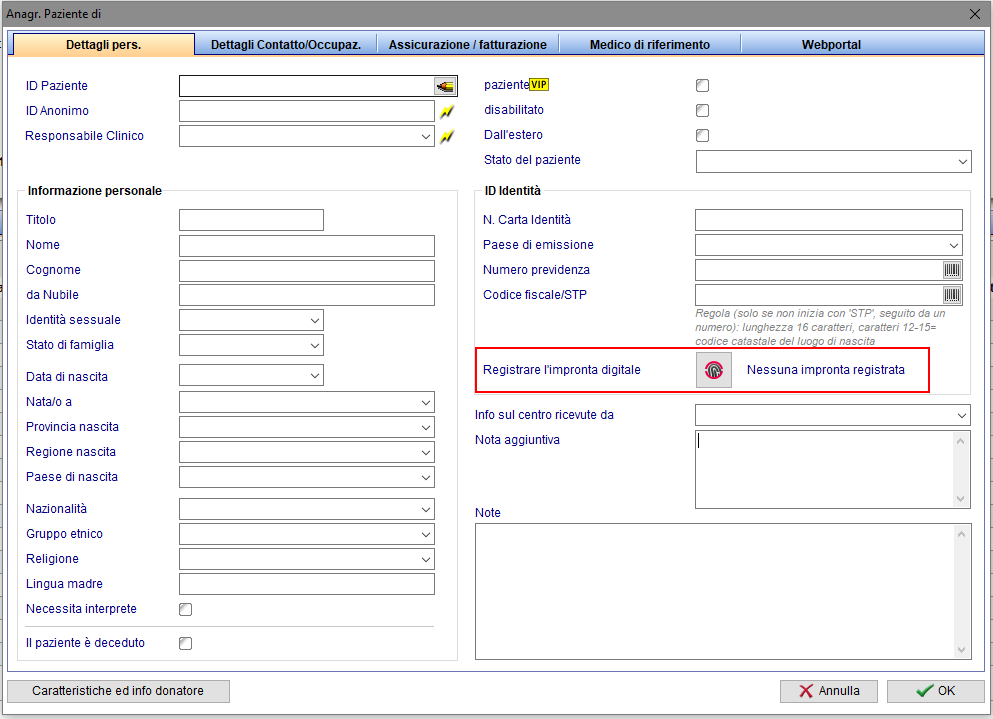Viewport: 993px width, 719px height.
Task: Click the 'Registrare l'impronta digitale' label
Action: [562, 370]
